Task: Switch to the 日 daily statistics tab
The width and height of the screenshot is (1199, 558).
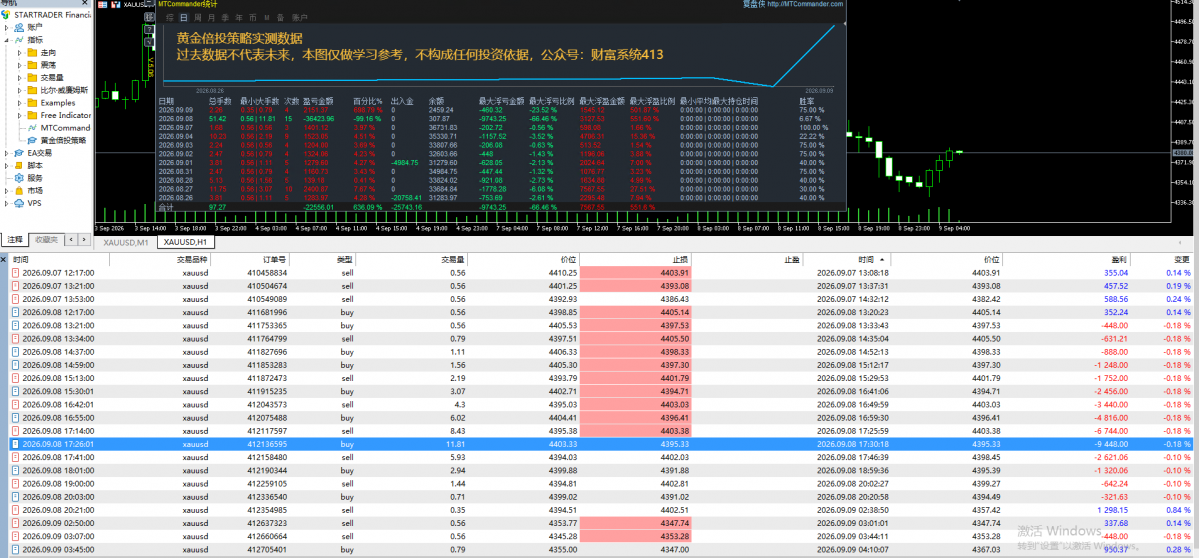Action: click(x=184, y=18)
